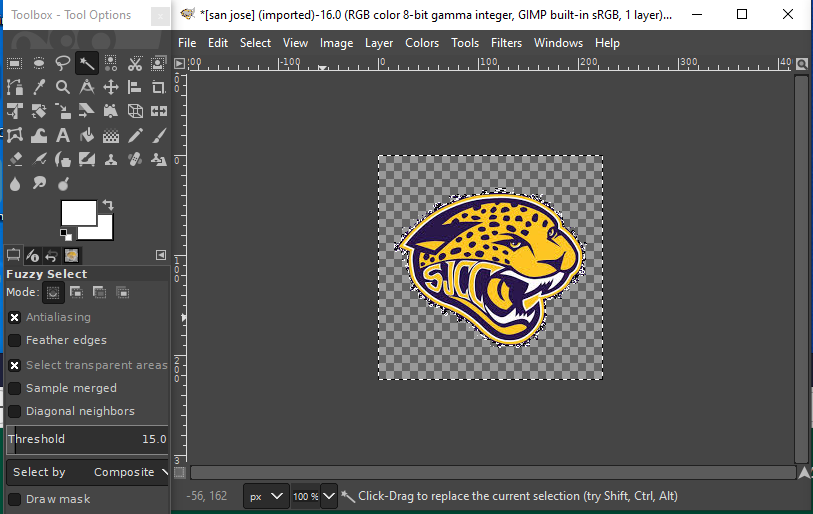
Task: Toggle the Antialiasing checkbox
Action: coord(15,317)
